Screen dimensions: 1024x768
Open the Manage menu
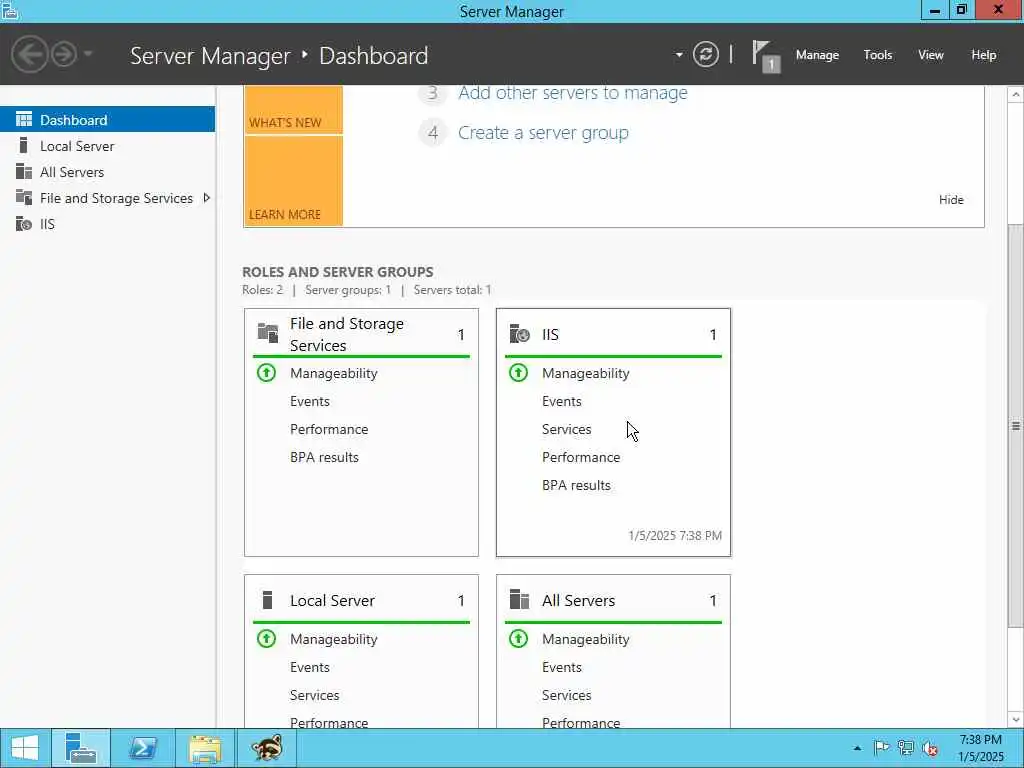pos(817,55)
